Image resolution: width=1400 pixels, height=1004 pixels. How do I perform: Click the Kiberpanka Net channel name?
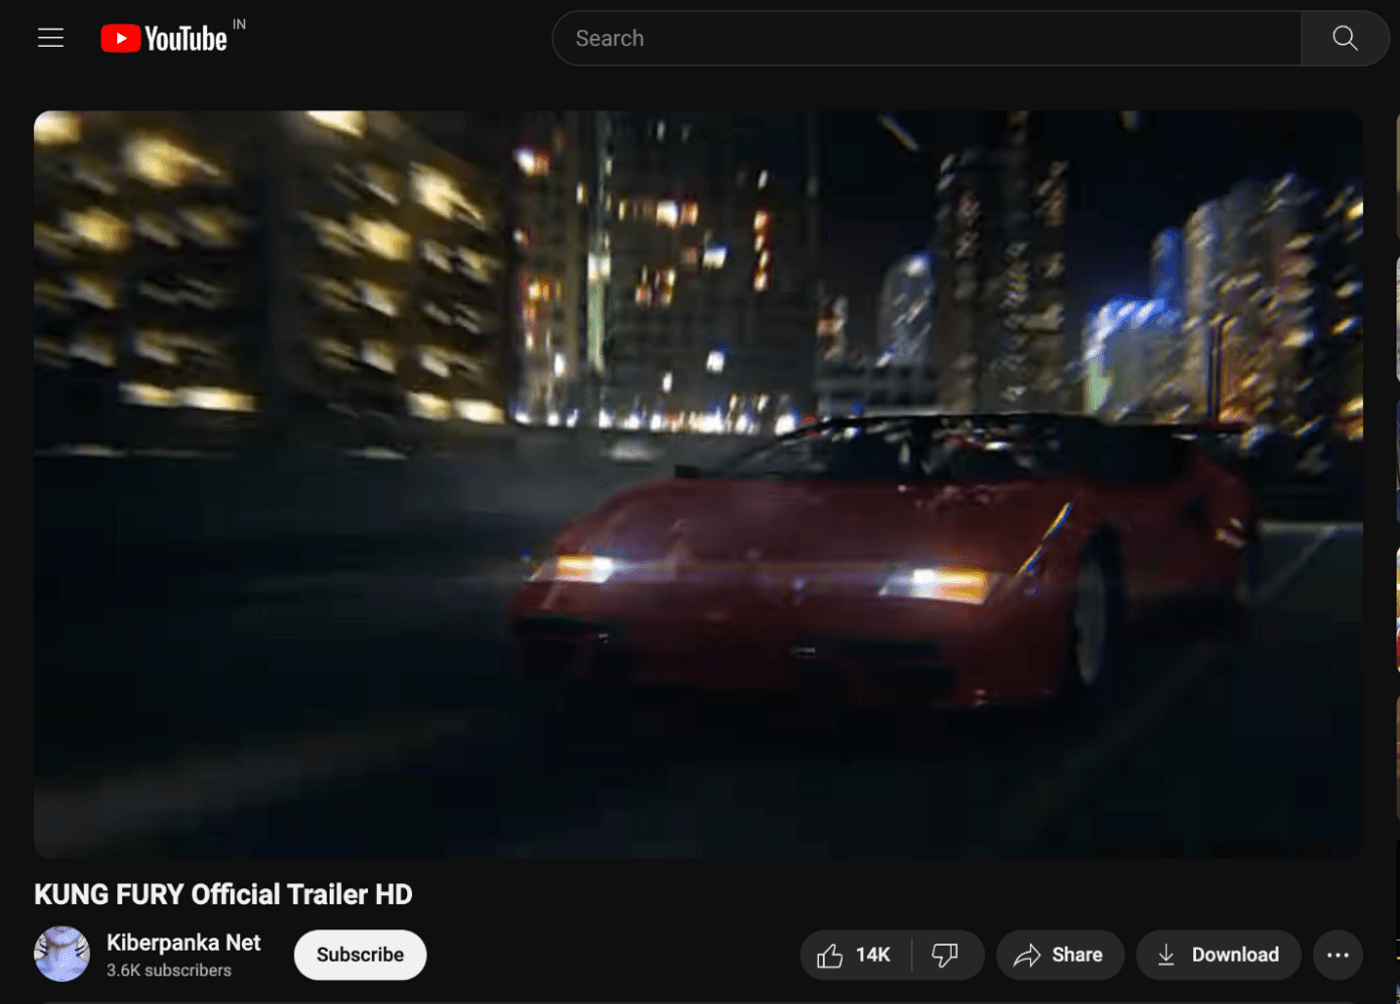[183, 943]
